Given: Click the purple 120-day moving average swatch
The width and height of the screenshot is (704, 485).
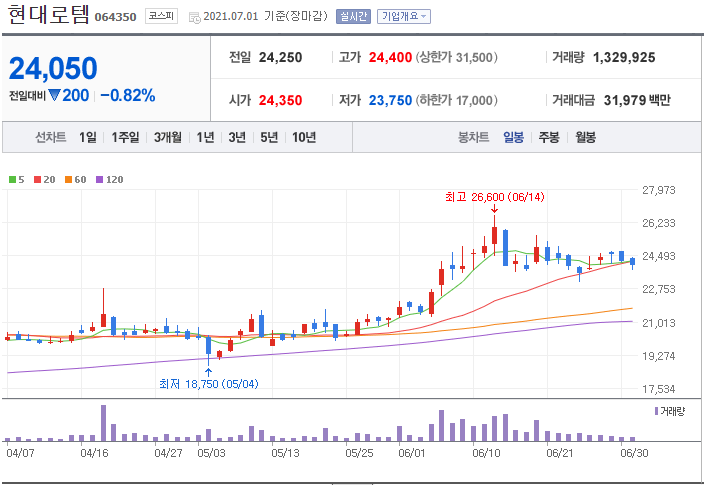Looking at the screenshot, I should pos(100,180).
